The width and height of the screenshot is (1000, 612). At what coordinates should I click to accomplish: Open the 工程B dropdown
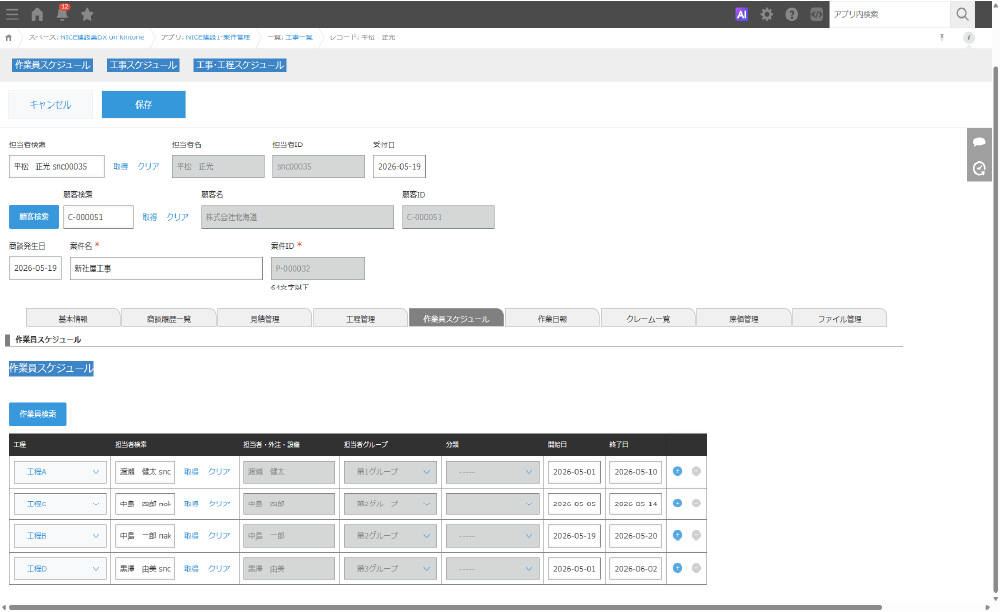pos(60,536)
